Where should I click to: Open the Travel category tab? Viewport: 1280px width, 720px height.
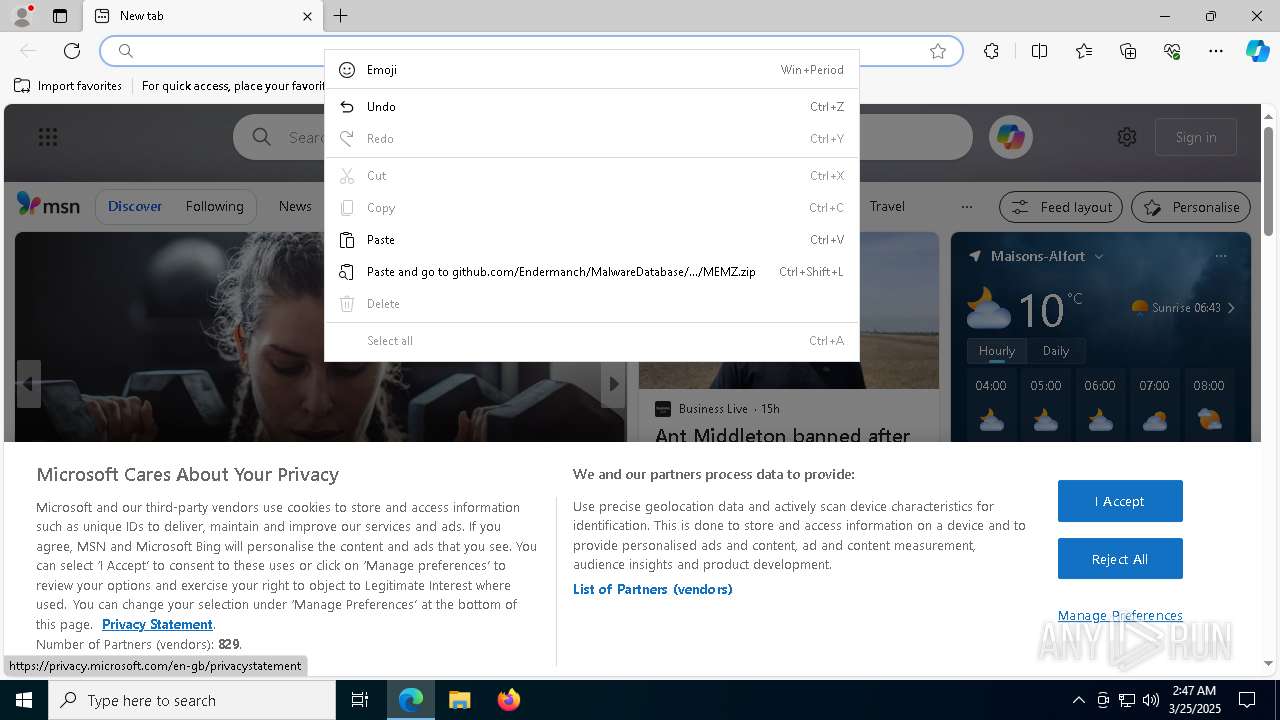[x=887, y=206]
